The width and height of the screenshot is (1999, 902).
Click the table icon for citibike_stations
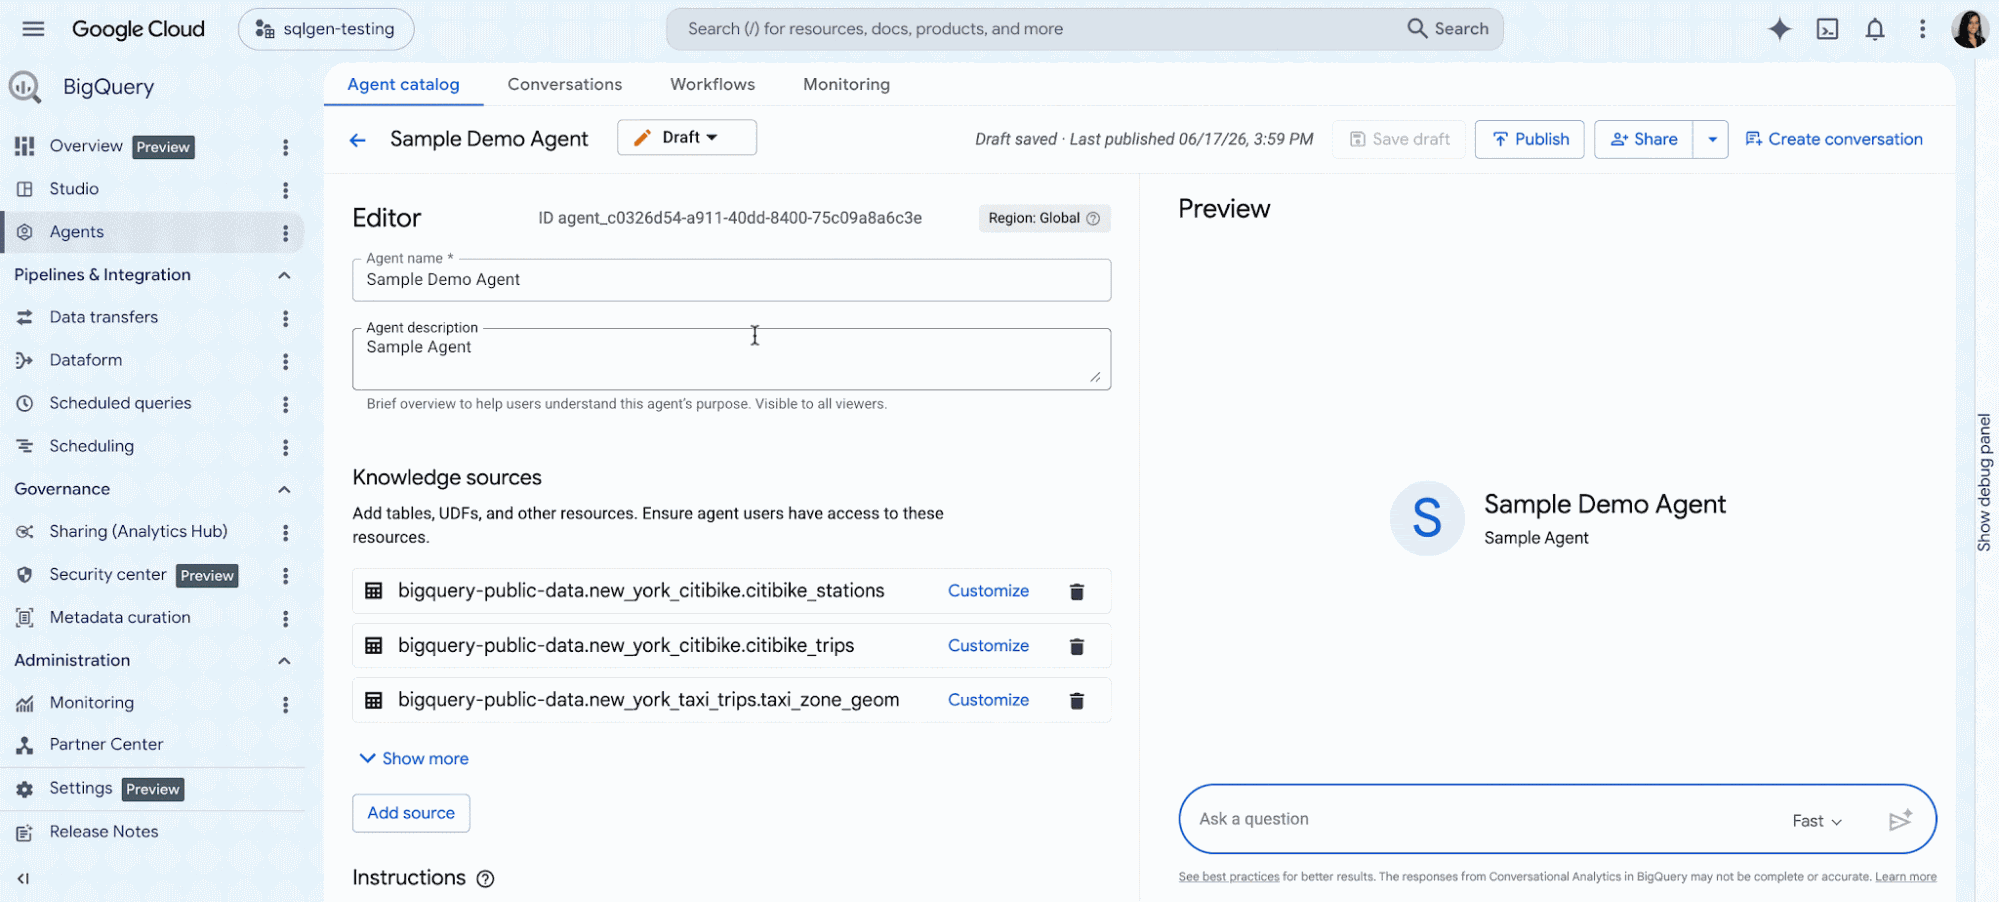374,591
